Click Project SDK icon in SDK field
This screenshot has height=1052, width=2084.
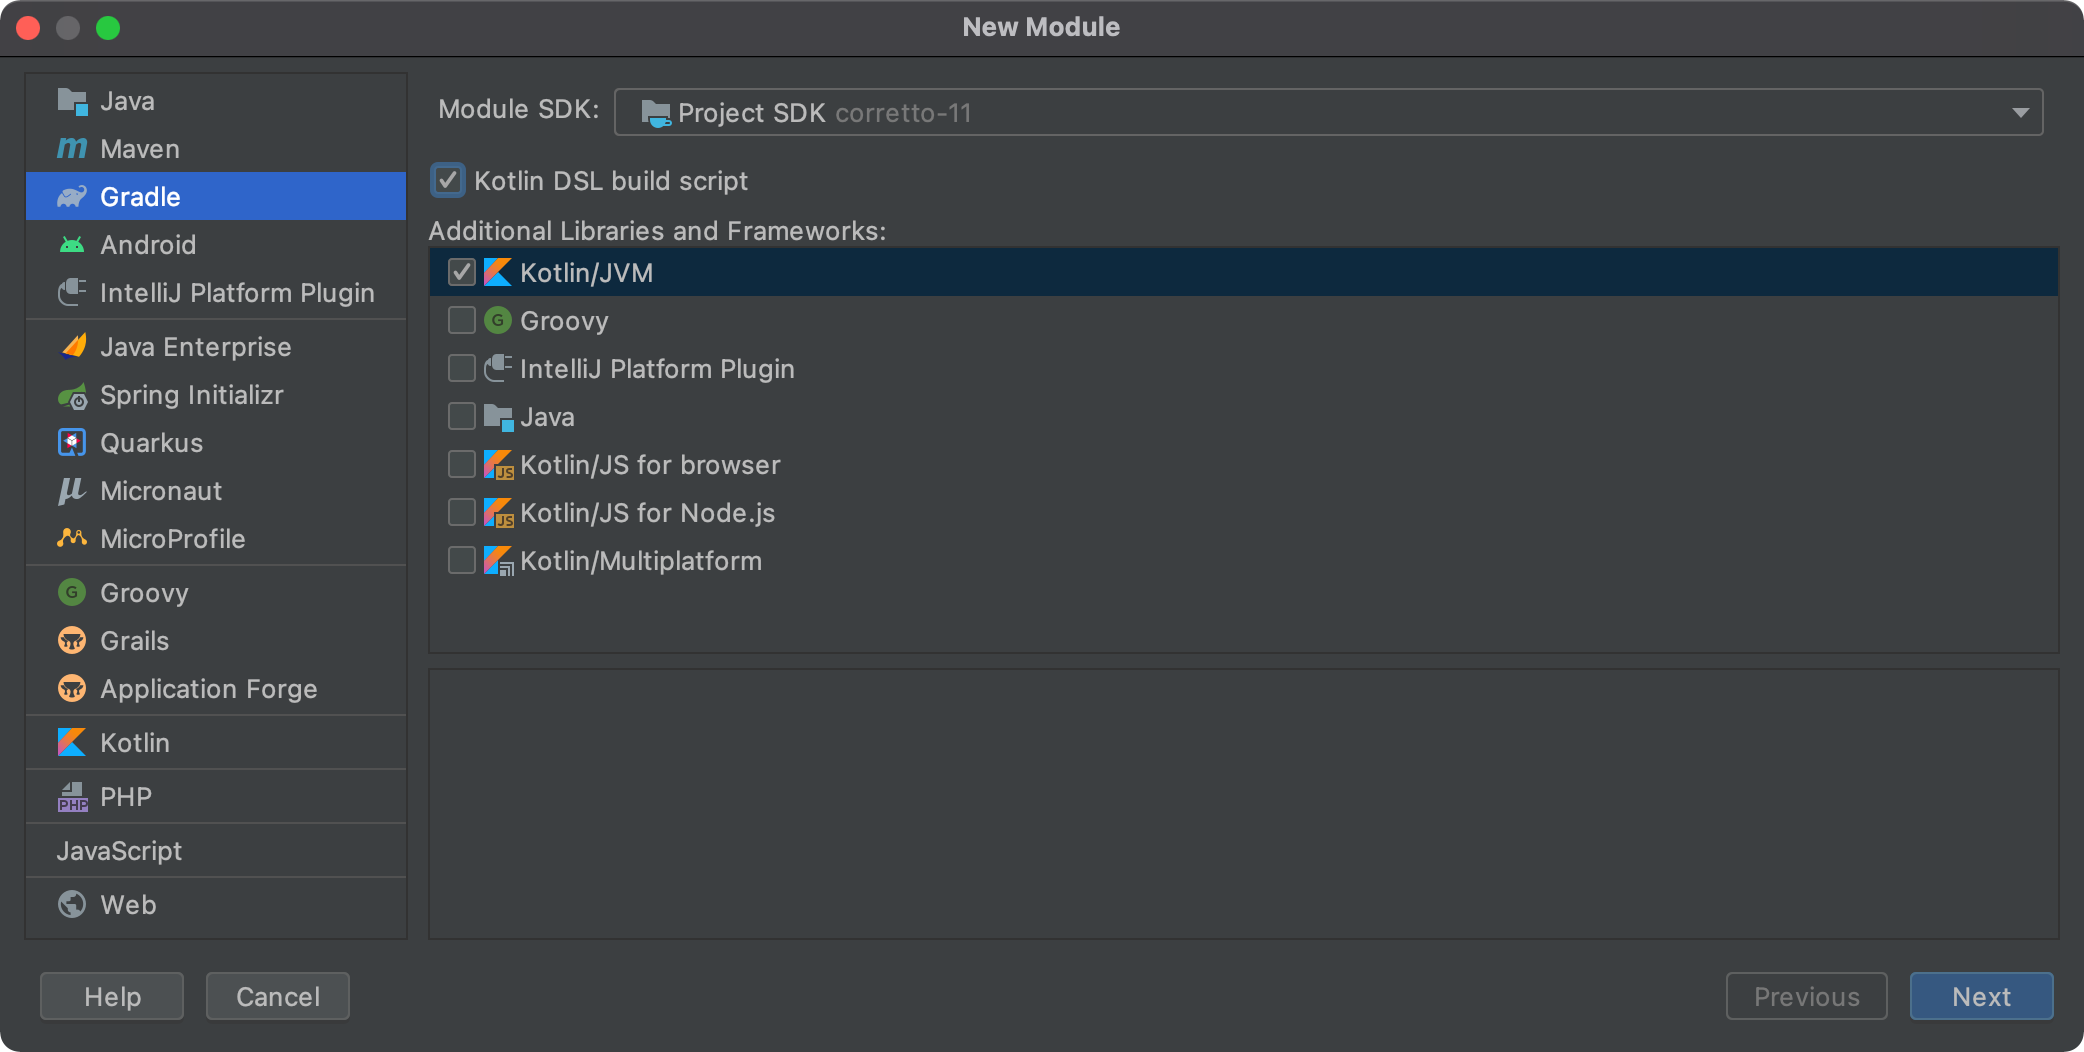(x=656, y=114)
